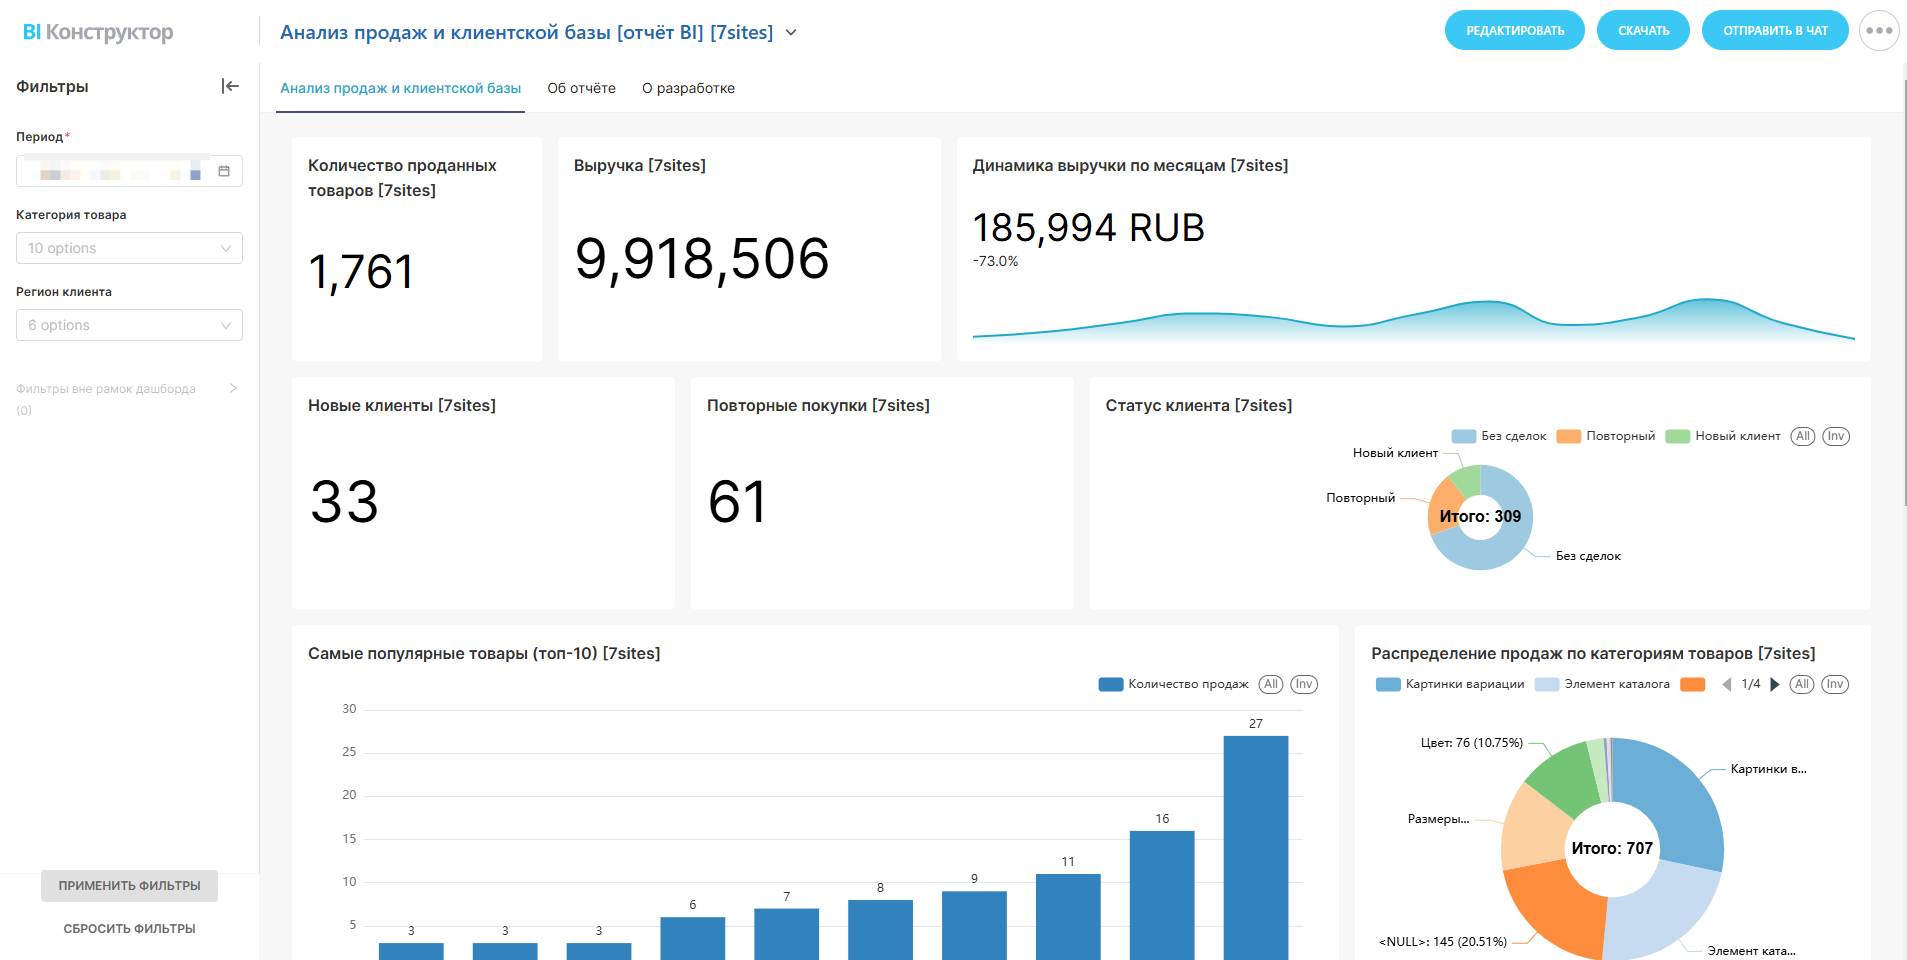Click Сбросить фильтры button
1907x960 pixels.
[129, 929]
